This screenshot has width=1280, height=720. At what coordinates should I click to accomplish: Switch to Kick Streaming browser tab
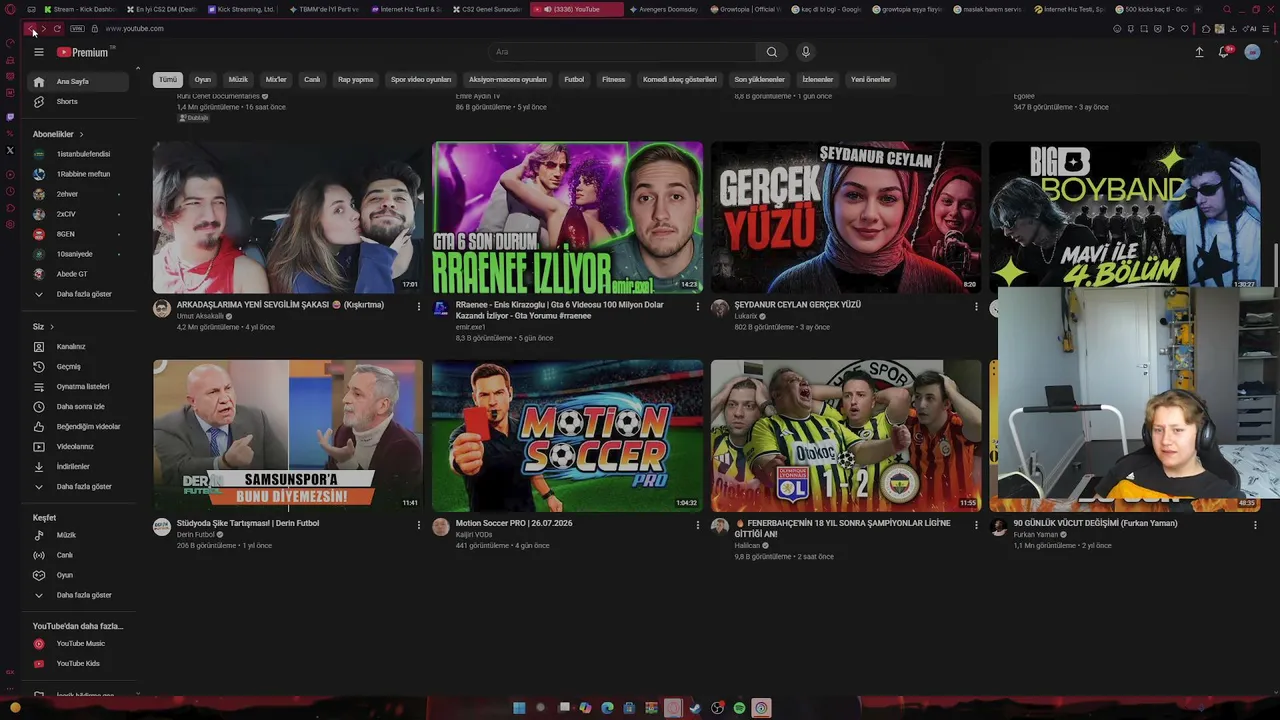coord(241,9)
